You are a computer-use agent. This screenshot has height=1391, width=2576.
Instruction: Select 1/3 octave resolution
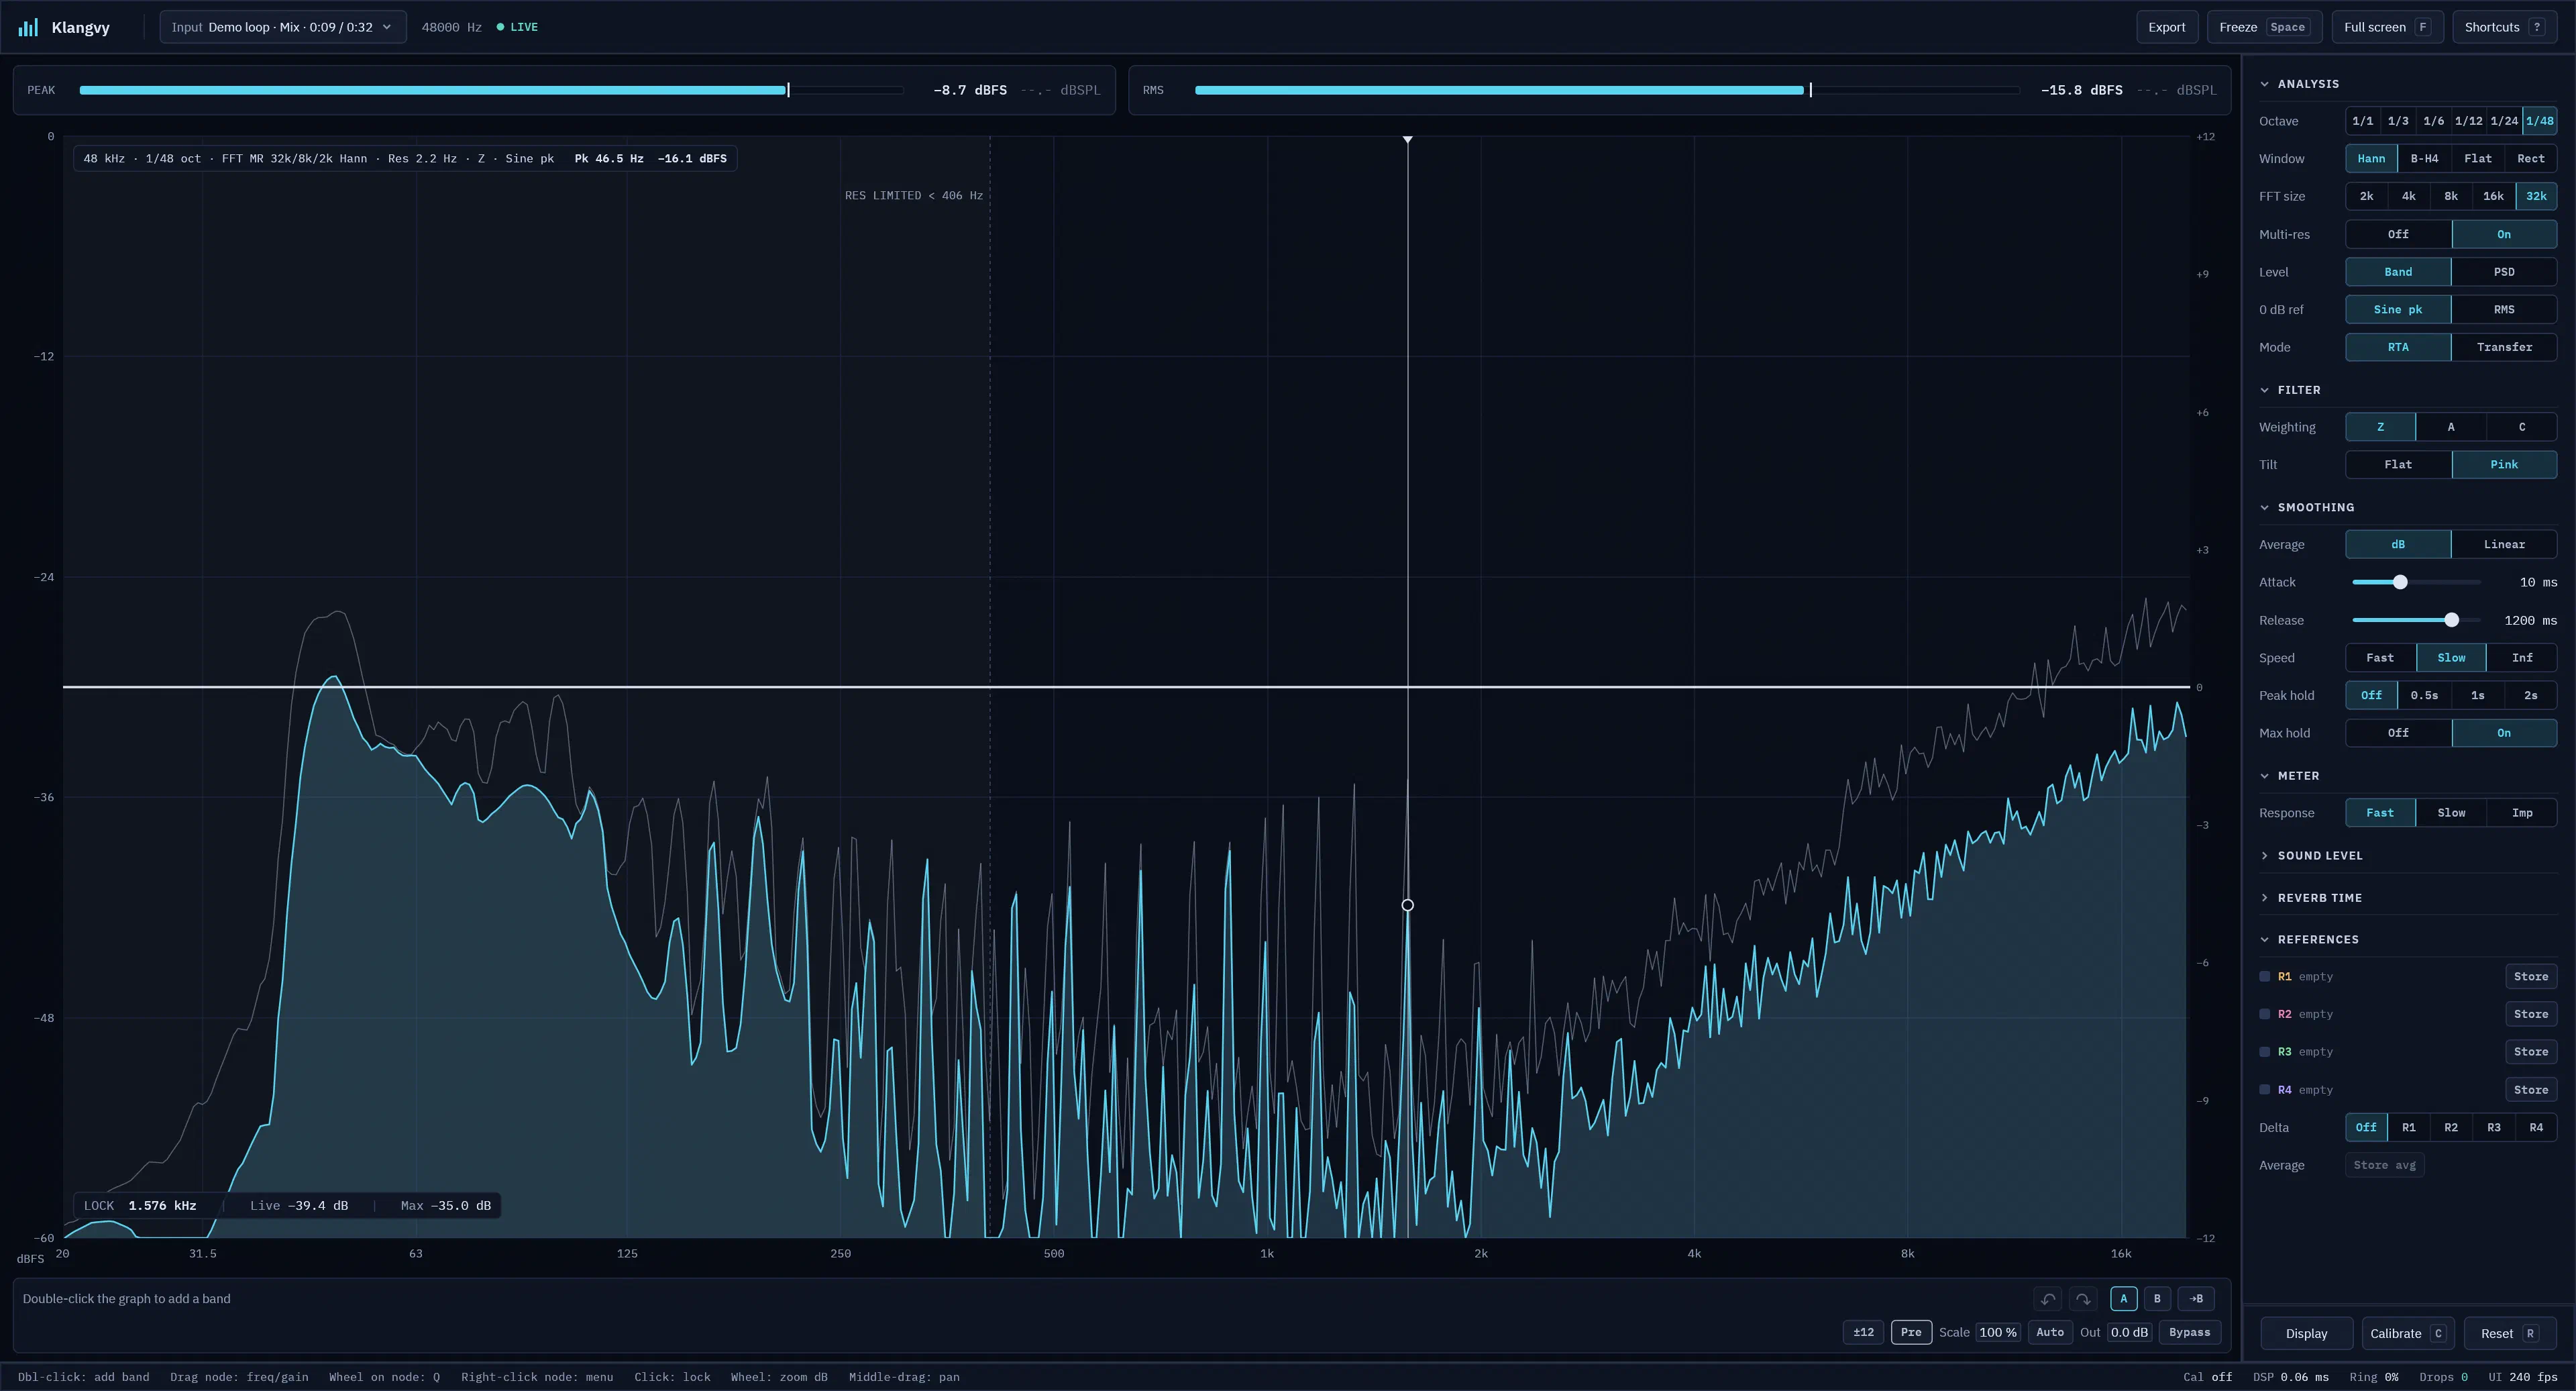point(2397,121)
